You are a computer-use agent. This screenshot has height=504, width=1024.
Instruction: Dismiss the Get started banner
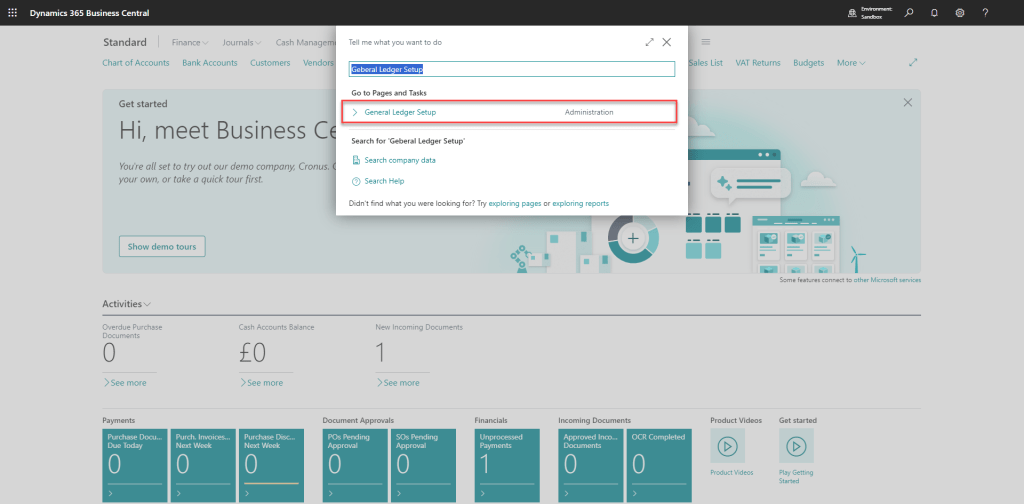point(907,103)
